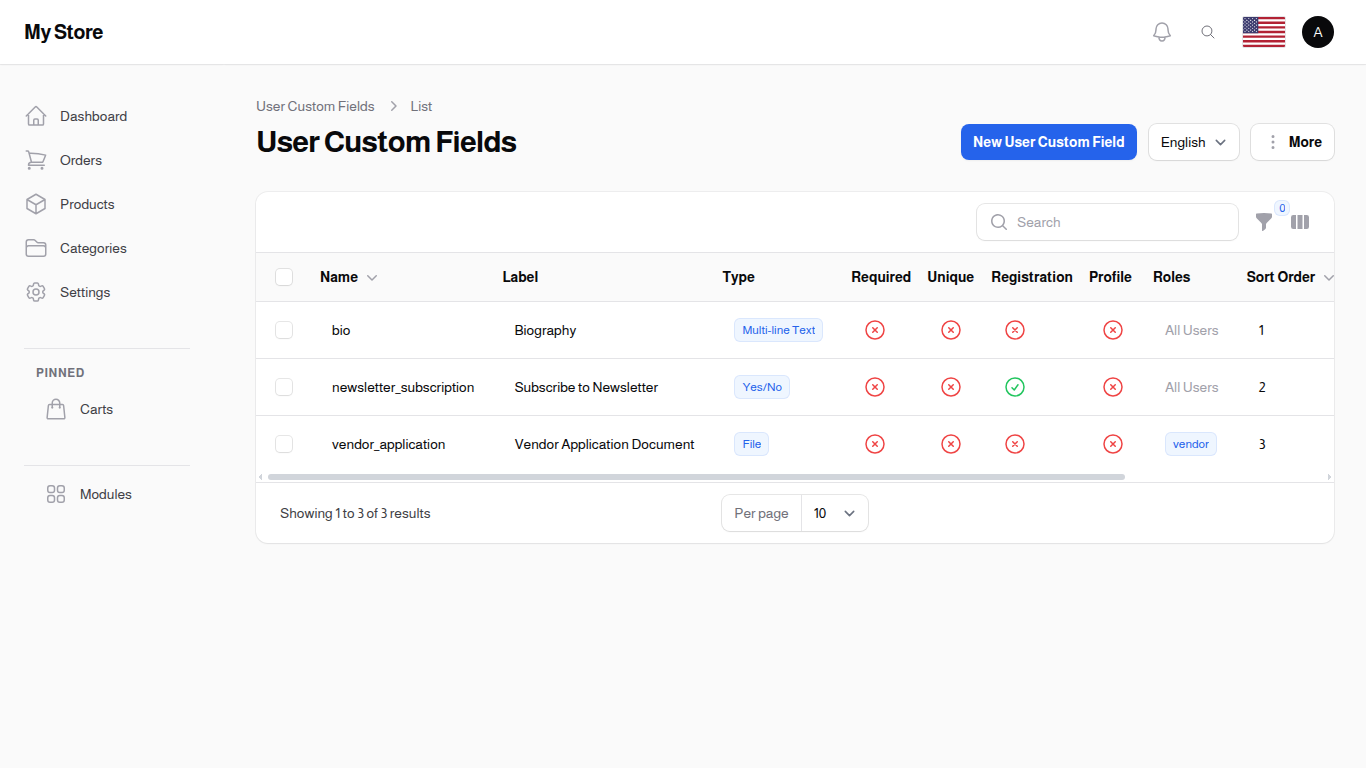Viewport: 1366px width, 768px height.
Task: Select the checkbox for the bio row
Action: click(x=284, y=330)
